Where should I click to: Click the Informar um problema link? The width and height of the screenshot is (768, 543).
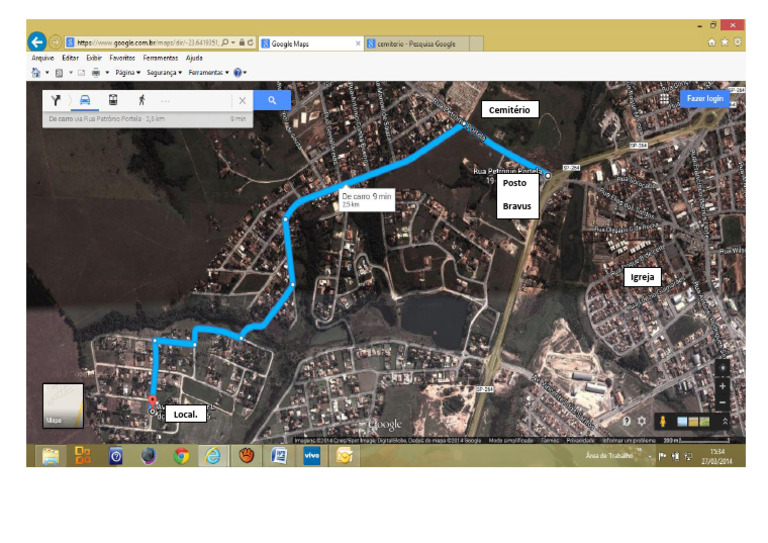pos(629,440)
